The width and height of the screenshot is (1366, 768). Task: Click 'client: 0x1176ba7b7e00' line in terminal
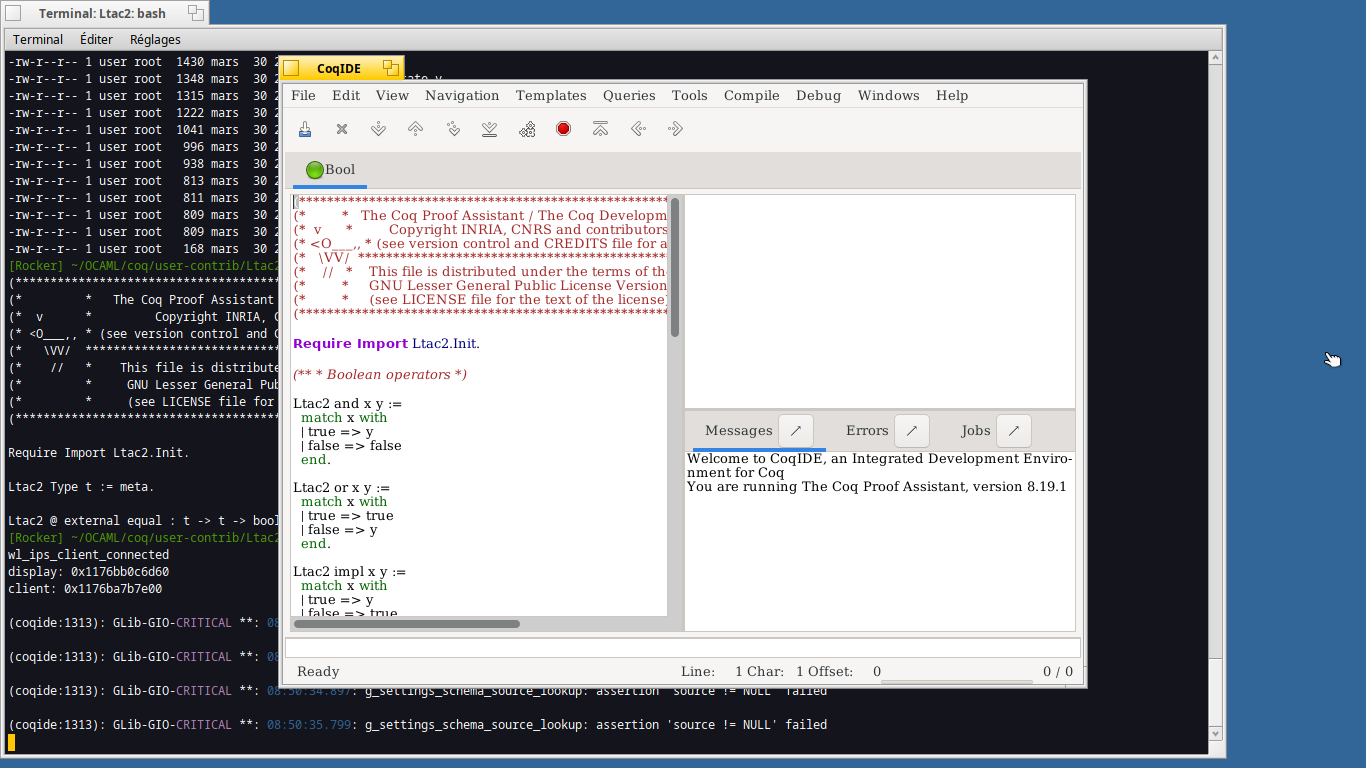point(85,589)
